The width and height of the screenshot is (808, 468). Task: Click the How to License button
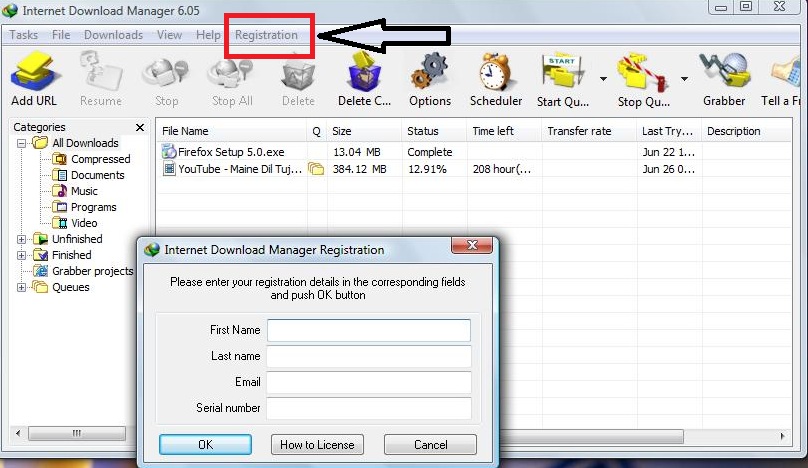pos(317,444)
